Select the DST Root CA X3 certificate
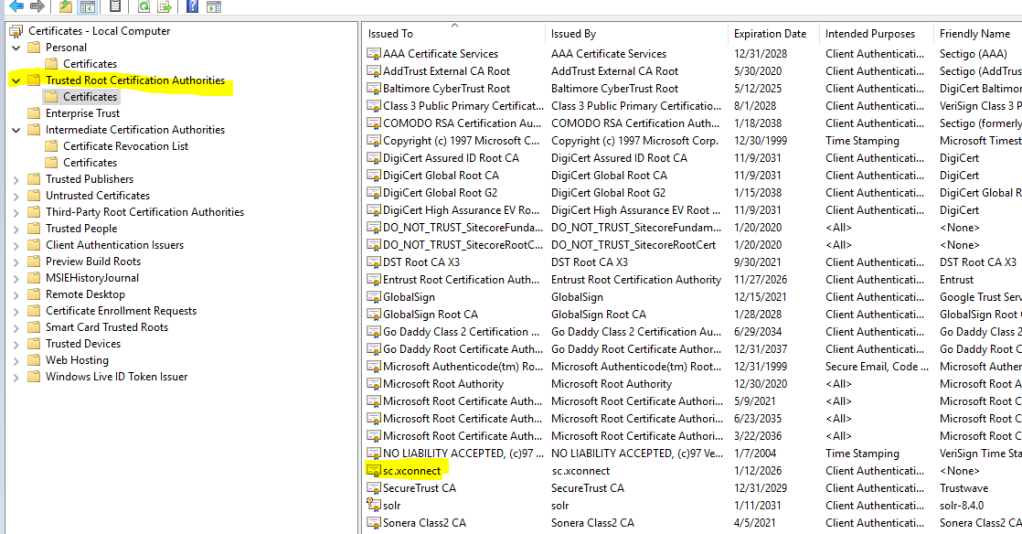1022x534 pixels. click(420, 262)
